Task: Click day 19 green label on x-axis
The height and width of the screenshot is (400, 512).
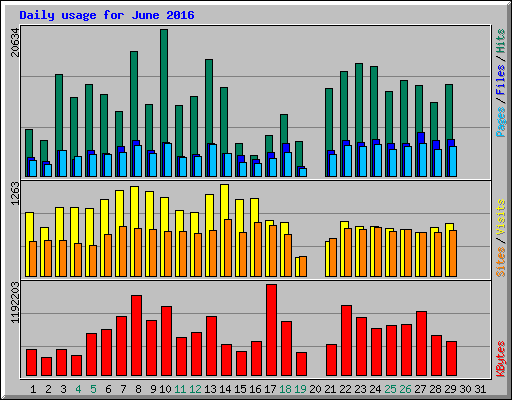Action: tap(300, 389)
